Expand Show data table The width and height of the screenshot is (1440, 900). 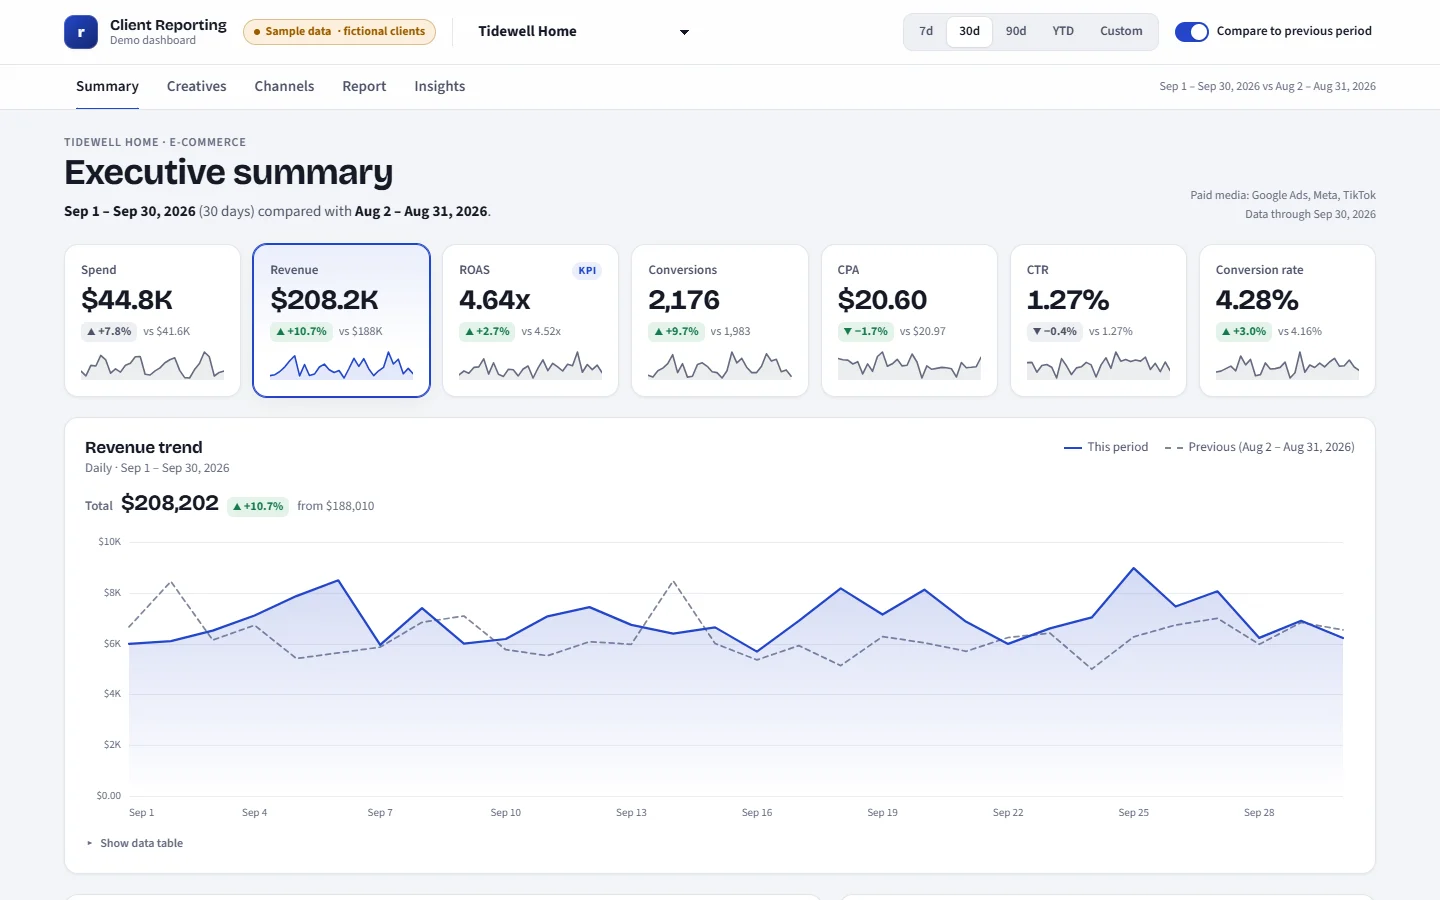[135, 844]
